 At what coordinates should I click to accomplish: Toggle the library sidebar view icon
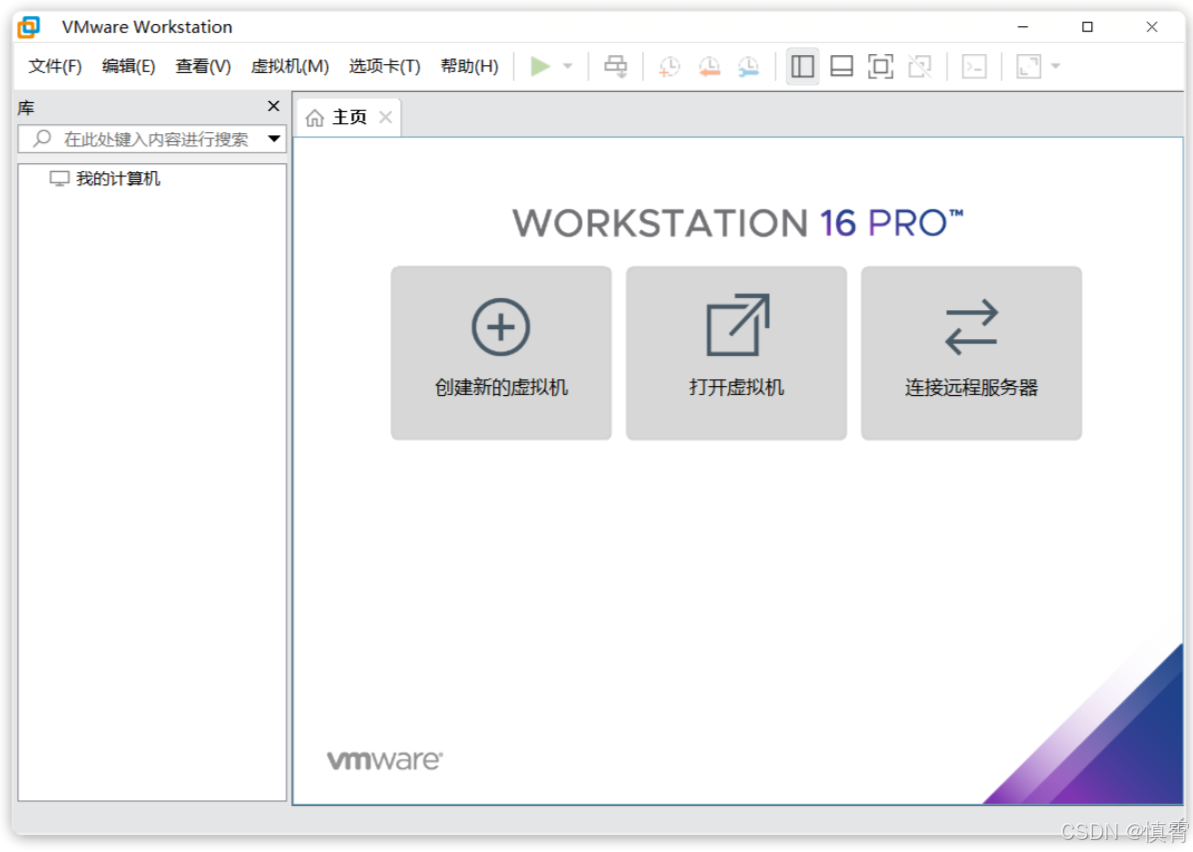coord(803,66)
